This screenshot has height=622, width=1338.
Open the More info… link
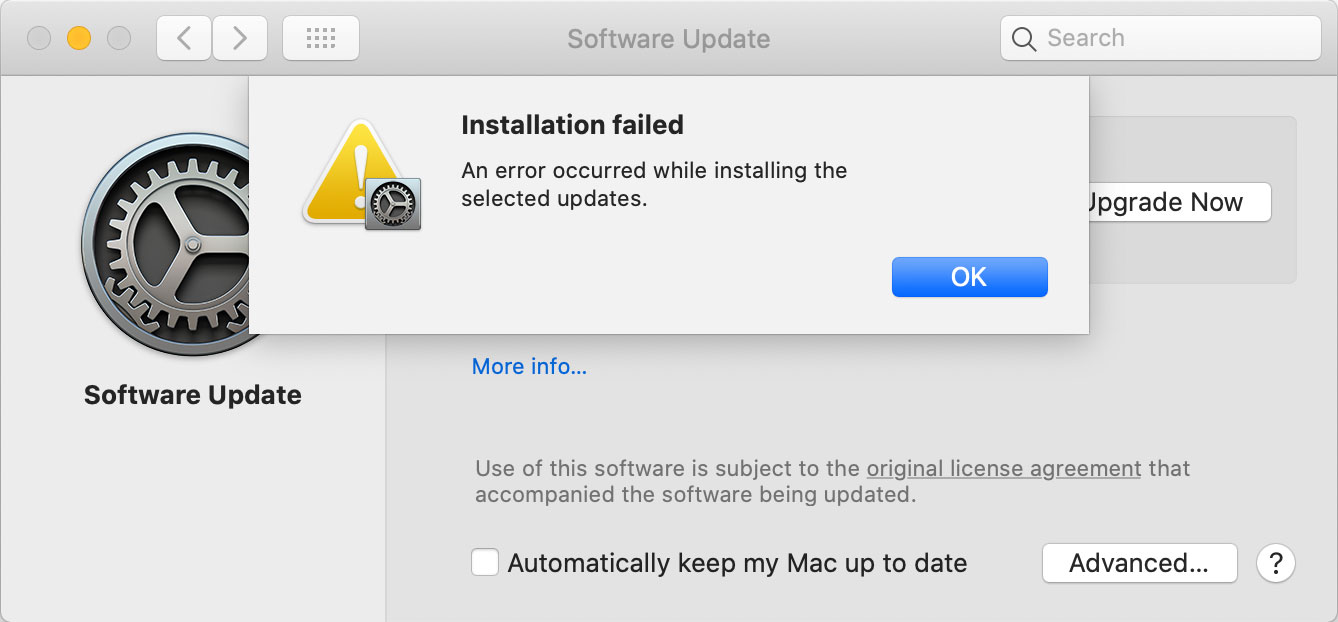(529, 367)
